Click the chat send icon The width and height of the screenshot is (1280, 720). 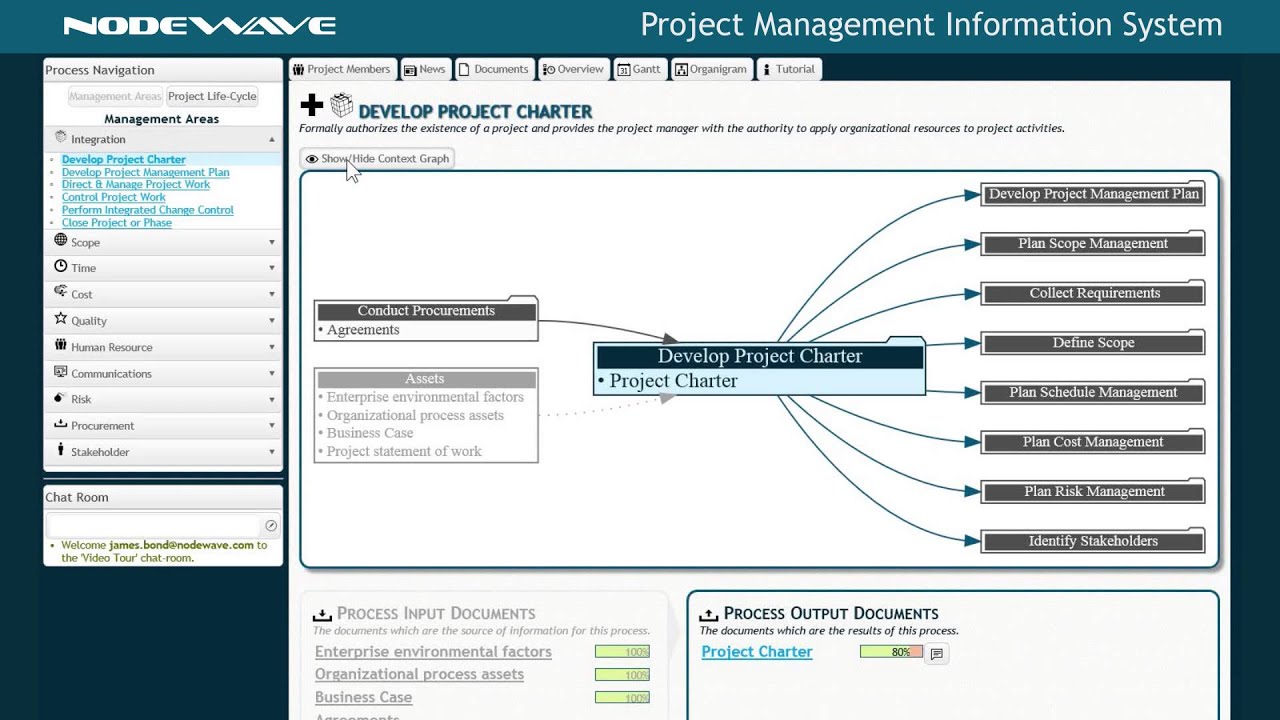(270, 525)
